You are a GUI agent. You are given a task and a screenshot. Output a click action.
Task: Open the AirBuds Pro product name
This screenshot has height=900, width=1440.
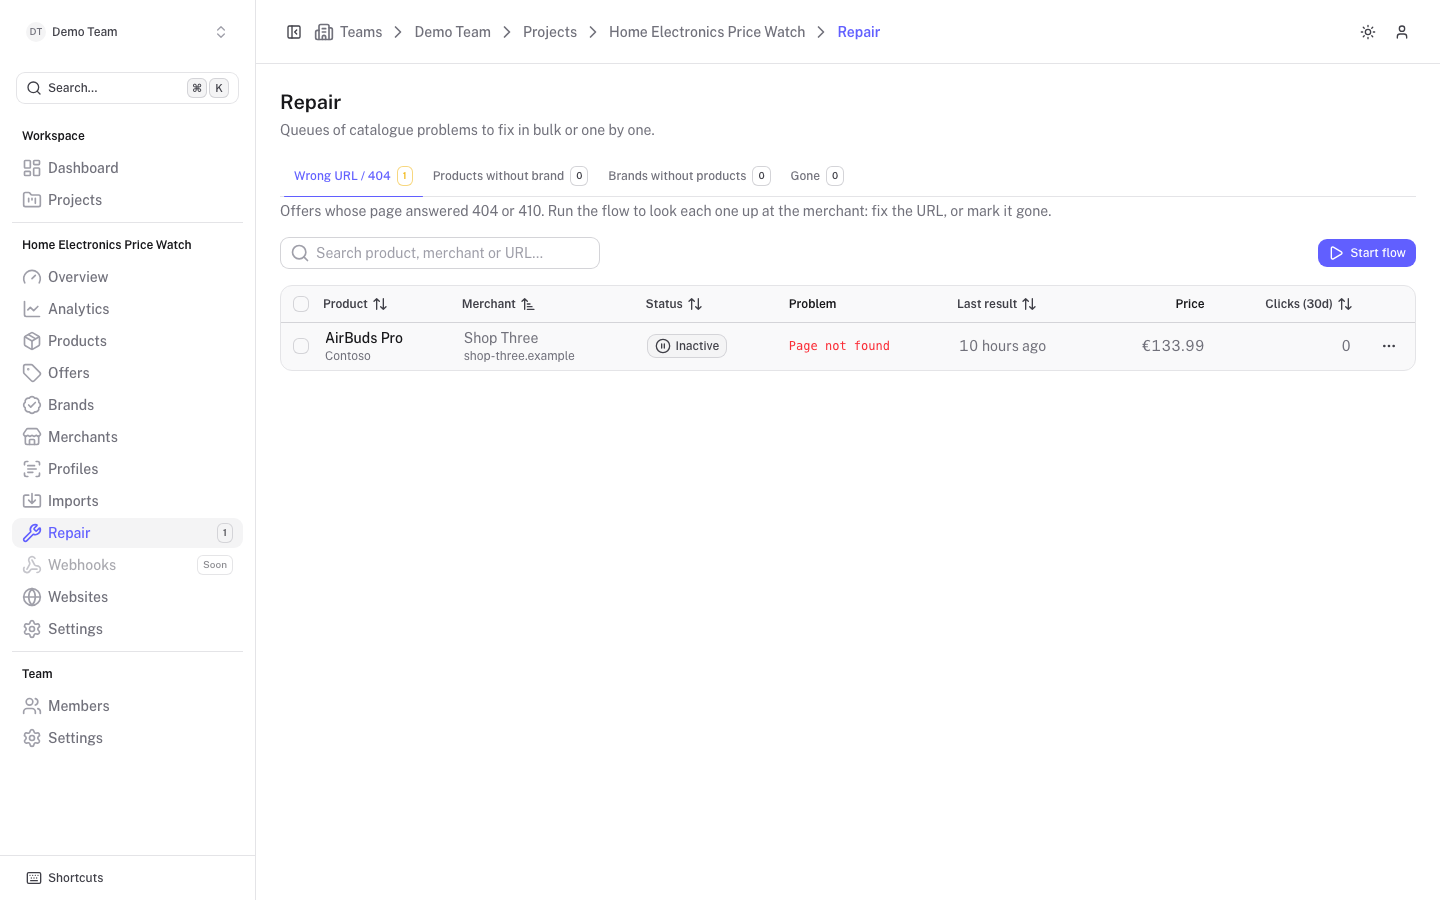click(x=364, y=338)
